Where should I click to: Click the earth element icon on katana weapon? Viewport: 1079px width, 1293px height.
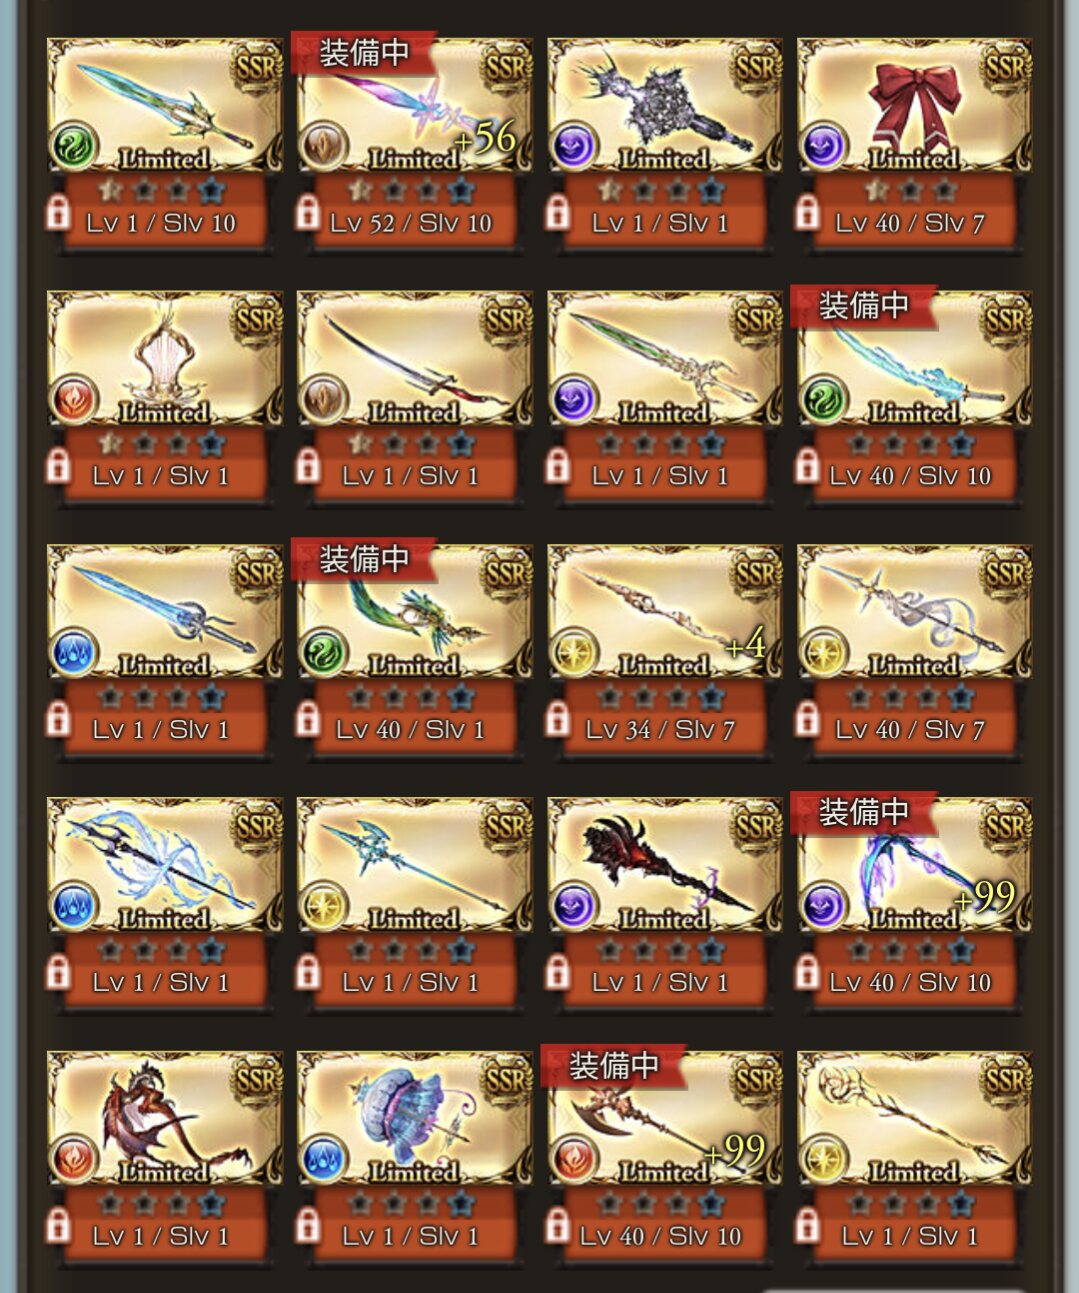click(x=324, y=400)
